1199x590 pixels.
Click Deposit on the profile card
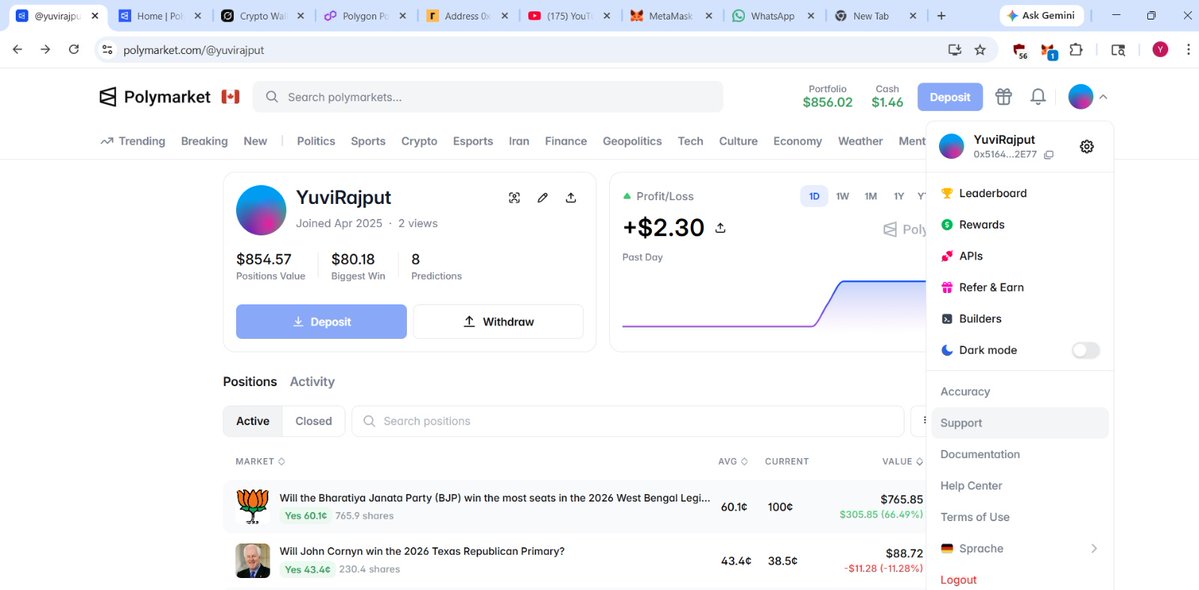[x=321, y=322]
